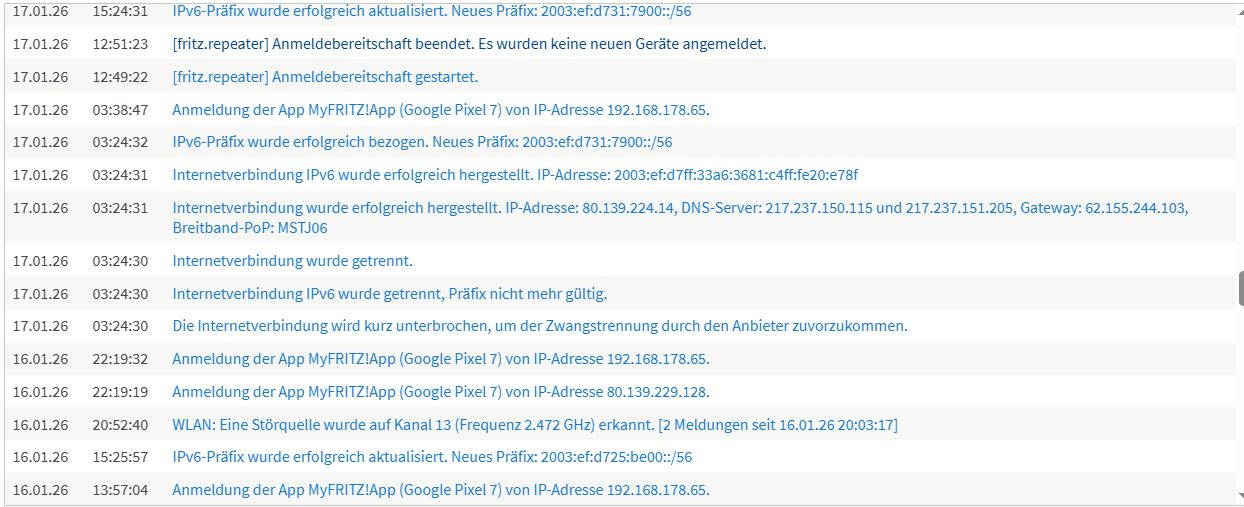The image size is (1244, 507).
Task: Select the fritz.repeater Anmeldebereitschaft beendet entry
Action: click(x=469, y=44)
